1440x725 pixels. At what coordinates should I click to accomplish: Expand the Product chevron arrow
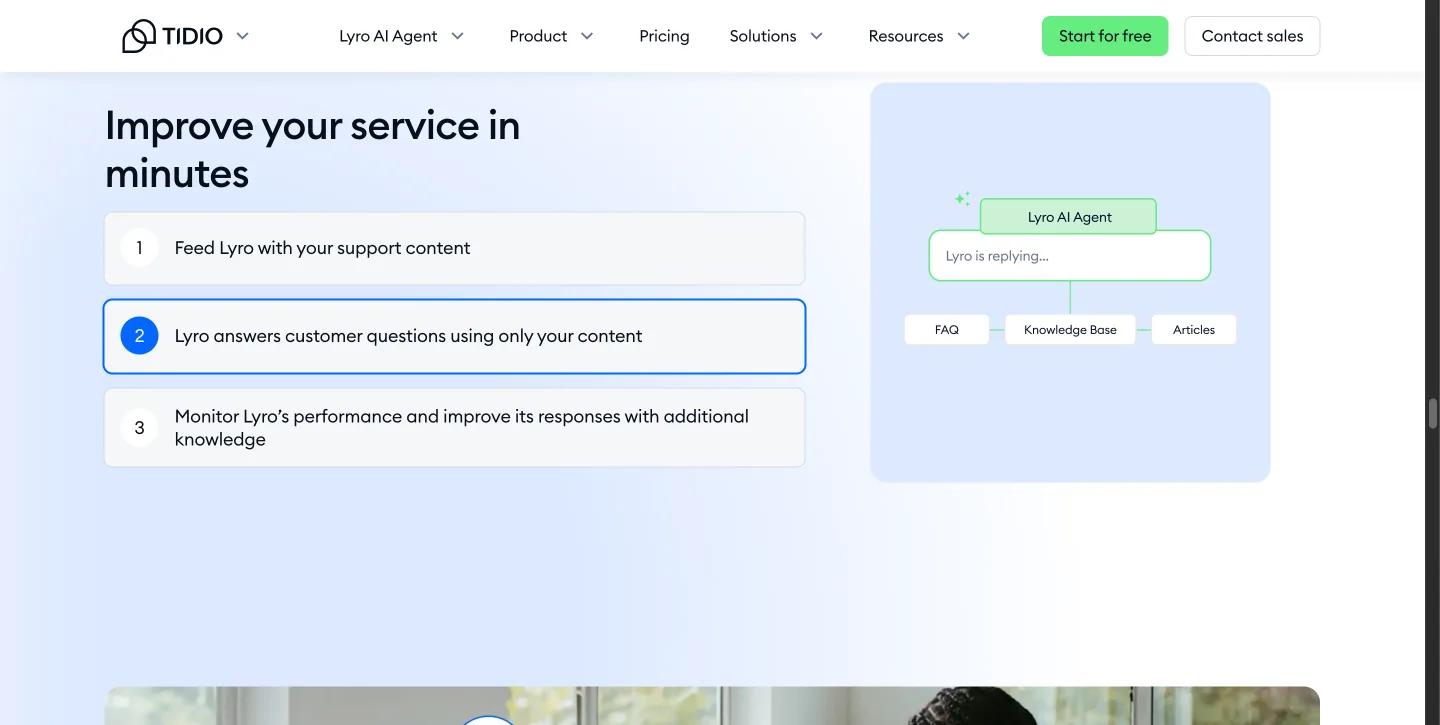[587, 36]
